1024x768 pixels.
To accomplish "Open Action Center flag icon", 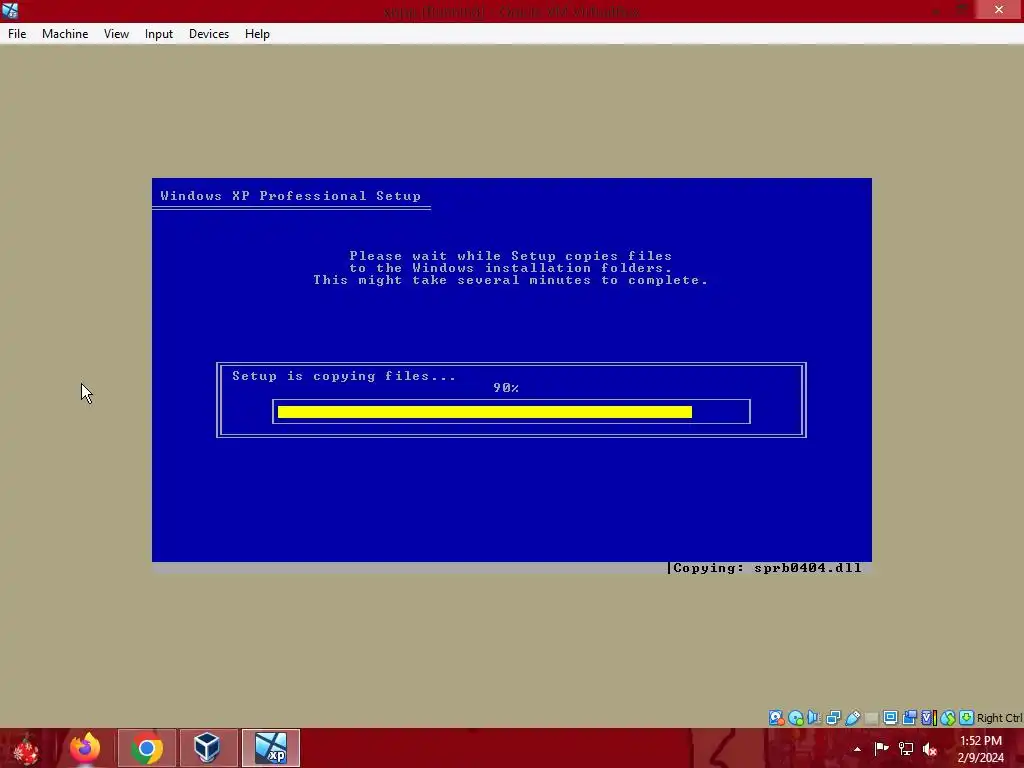I will (x=882, y=748).
